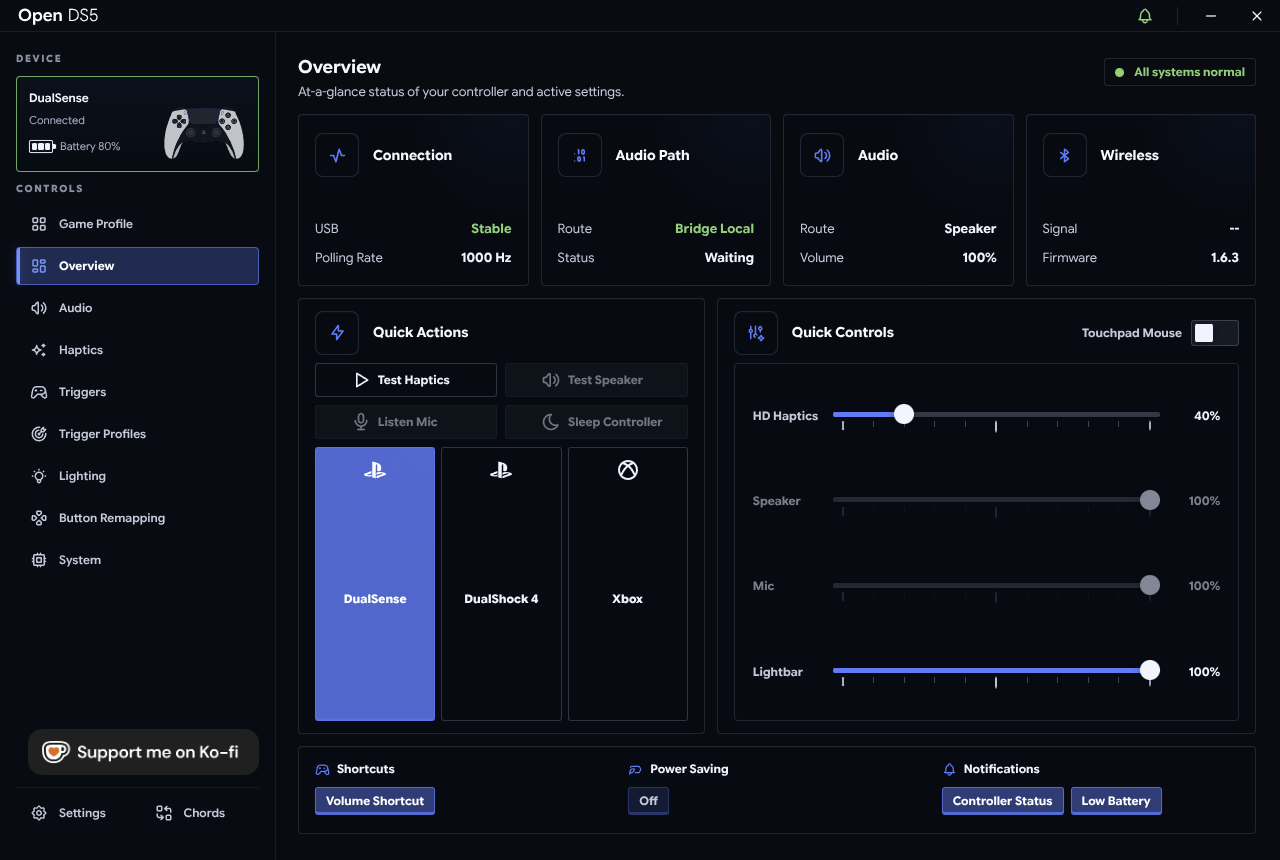Toggle the Touchpad Mouse switch
The image size is (1280, 860).
[1215, 333]
